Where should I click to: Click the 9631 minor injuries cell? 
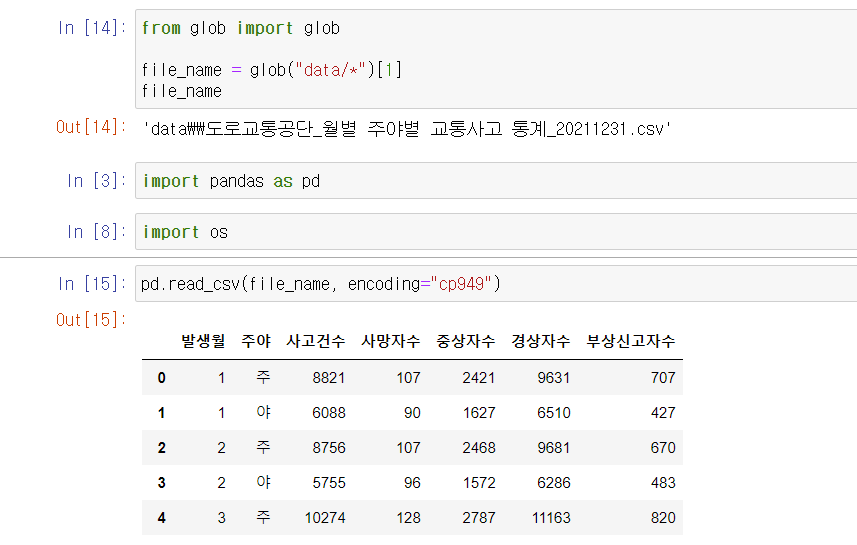point(553,378)
